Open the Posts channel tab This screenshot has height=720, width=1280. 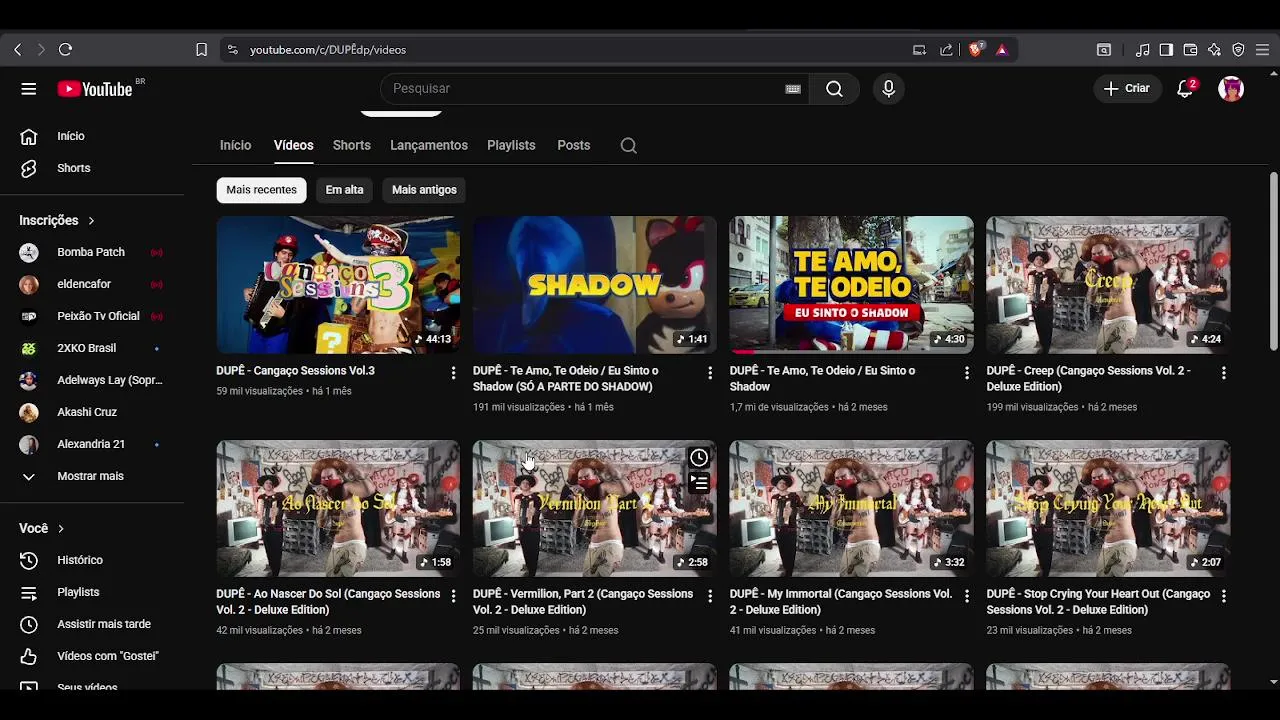573,146
